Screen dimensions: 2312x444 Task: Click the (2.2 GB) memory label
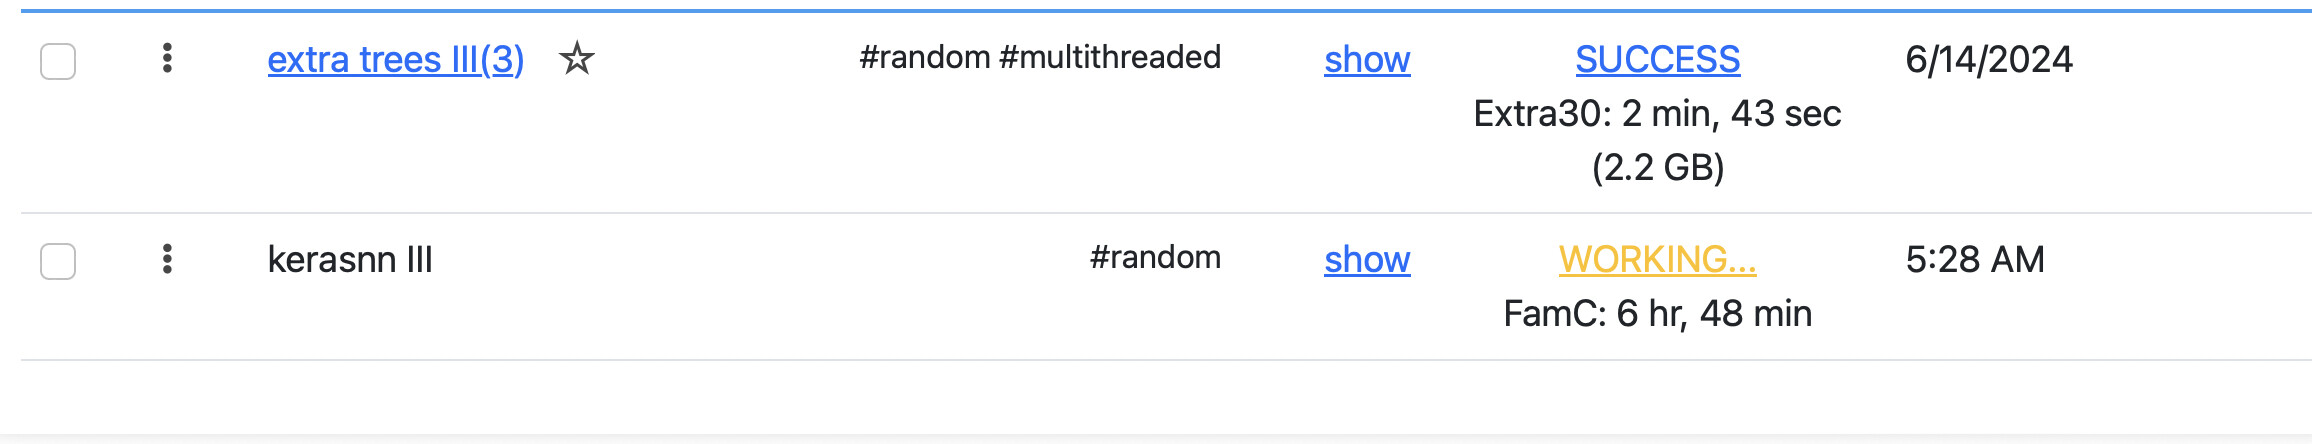[x=1658, y=167]
